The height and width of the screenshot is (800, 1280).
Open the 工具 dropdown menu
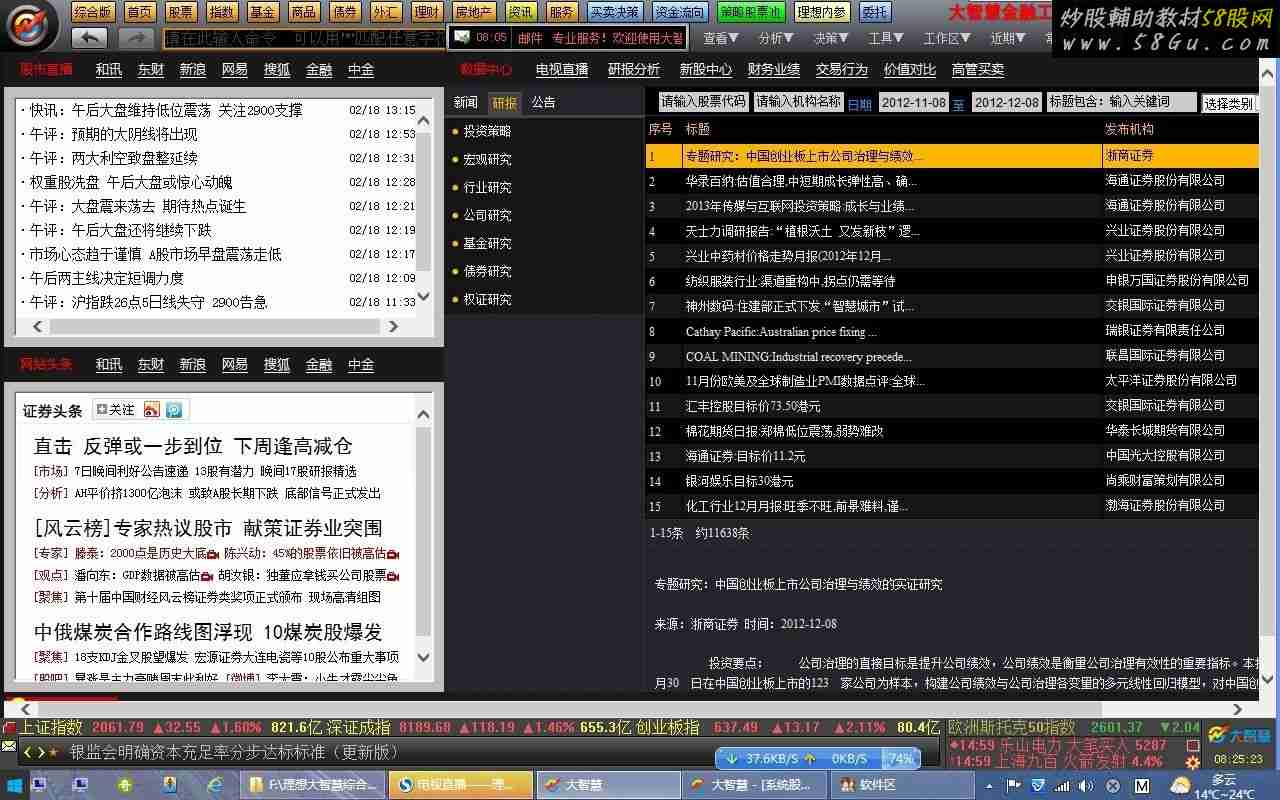(x=886, y=38)
